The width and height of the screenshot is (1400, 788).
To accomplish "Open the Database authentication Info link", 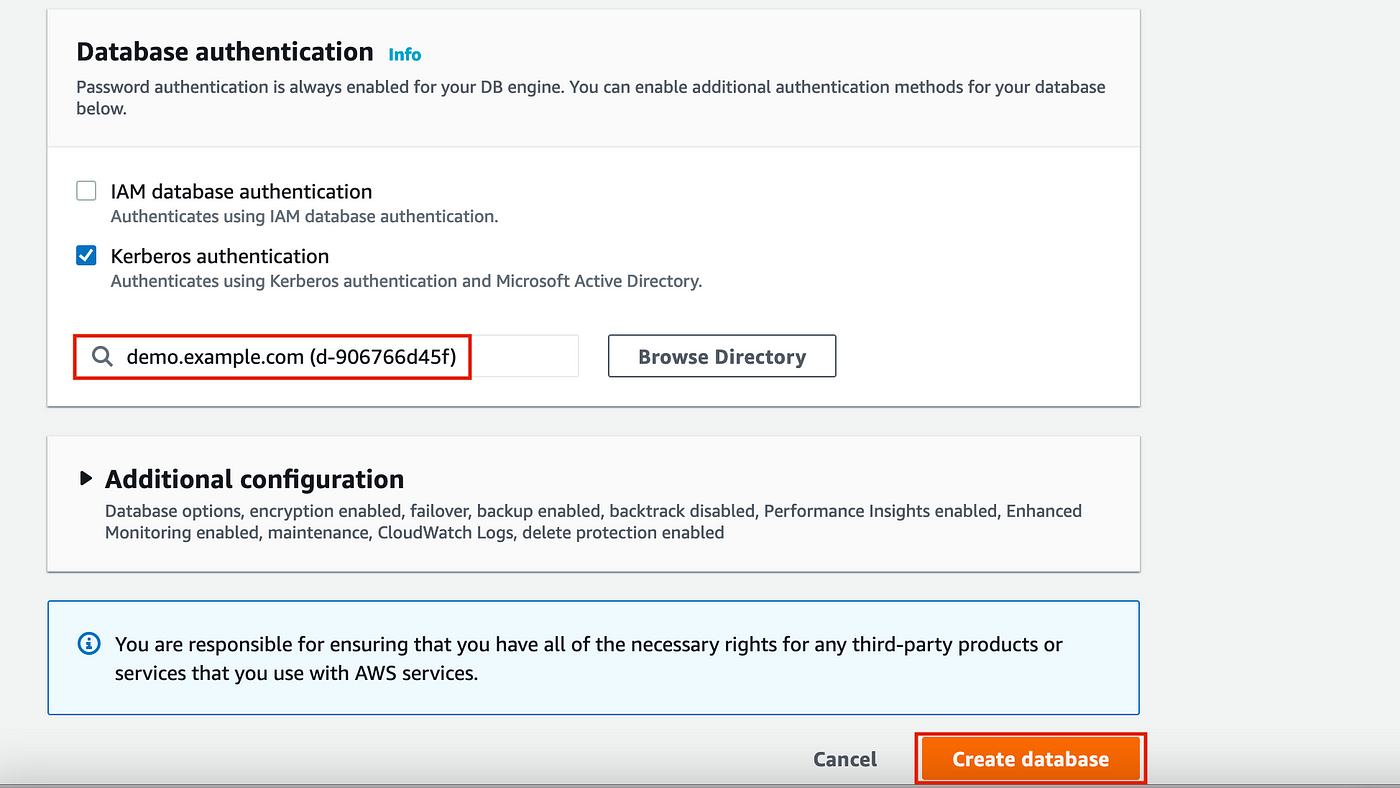I will pyautogui.click(x=405, y=55).
